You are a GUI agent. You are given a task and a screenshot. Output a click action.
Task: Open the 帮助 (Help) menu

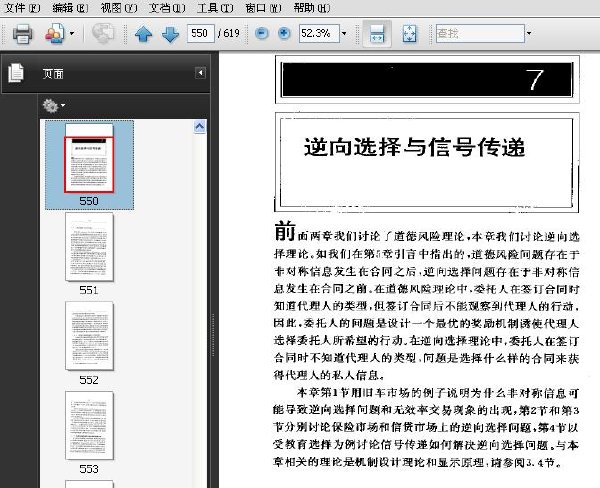(x=311, y=8)
